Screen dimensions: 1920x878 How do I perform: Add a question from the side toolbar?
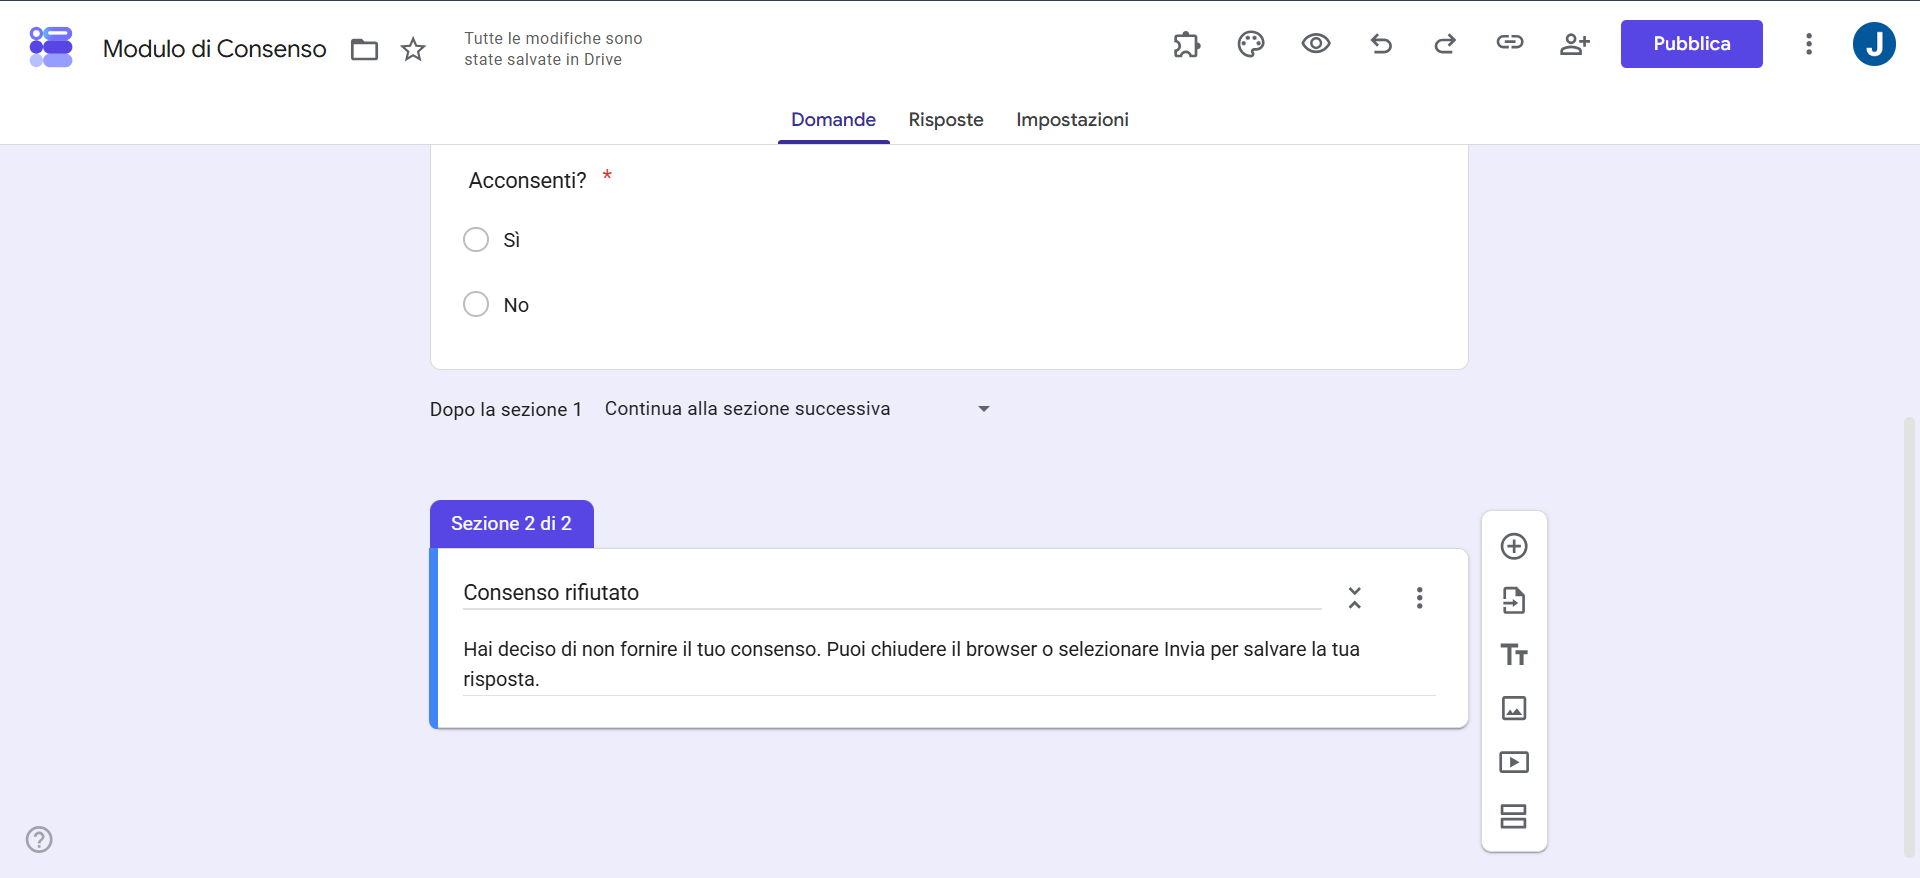click(x=1514, y=546)
